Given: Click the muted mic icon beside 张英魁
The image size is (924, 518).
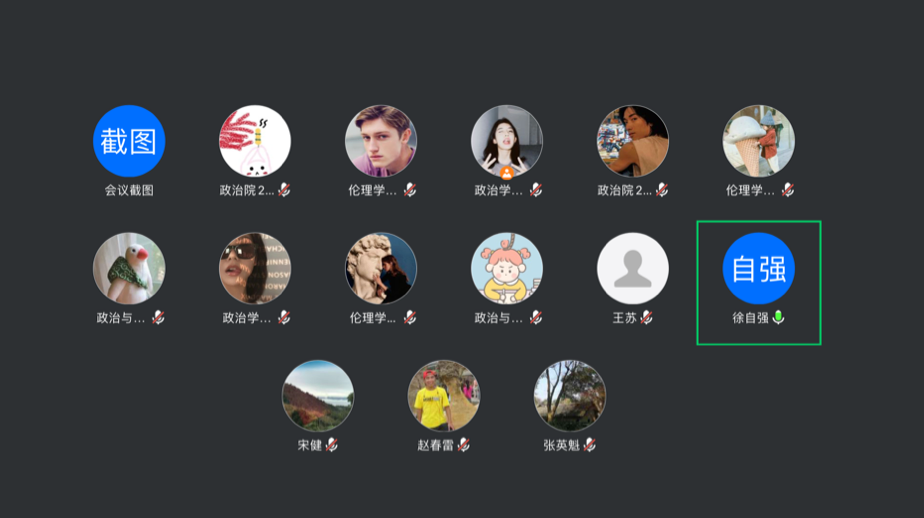Looking at the screenshot, I should click(x=589, y=445).
